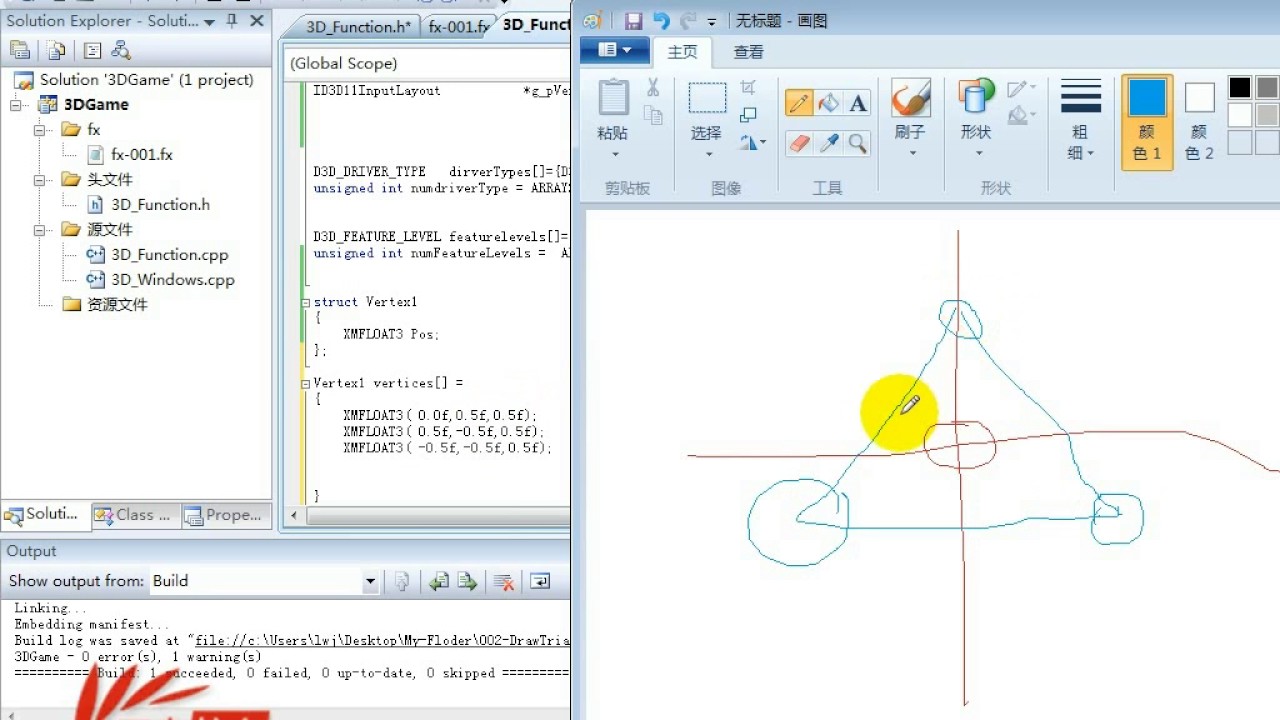1280x720 pixels.
Task: Select the Color picker eyedropper tool
Action: pos(828,143)
